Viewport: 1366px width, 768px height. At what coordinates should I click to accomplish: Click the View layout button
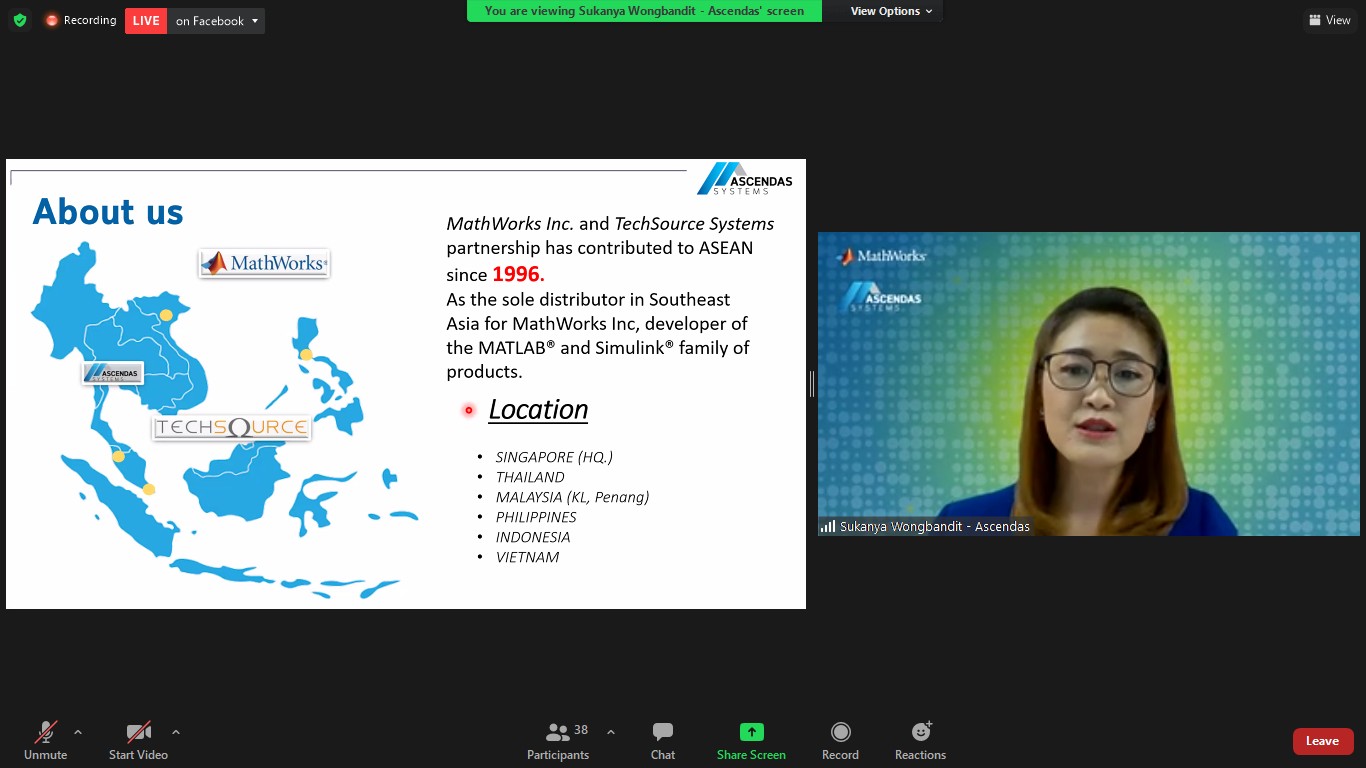point(1329,20)
